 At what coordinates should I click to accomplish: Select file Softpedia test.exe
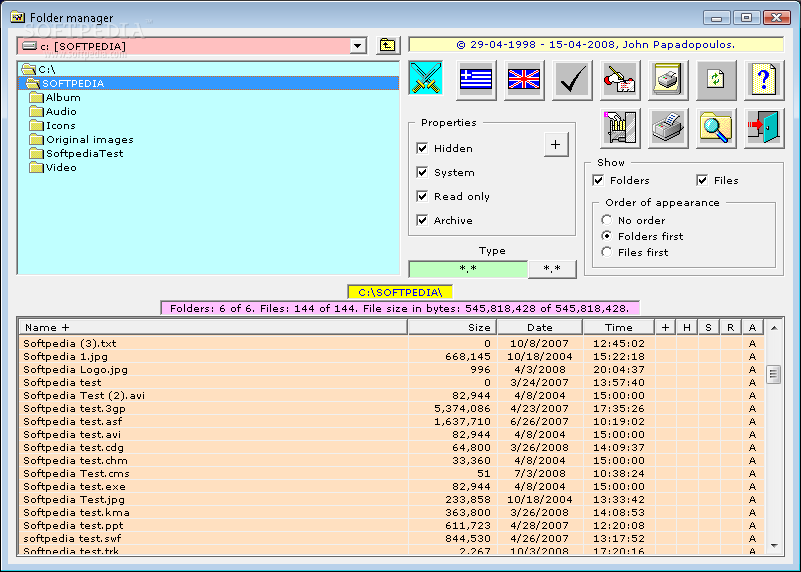coord(391,486)
